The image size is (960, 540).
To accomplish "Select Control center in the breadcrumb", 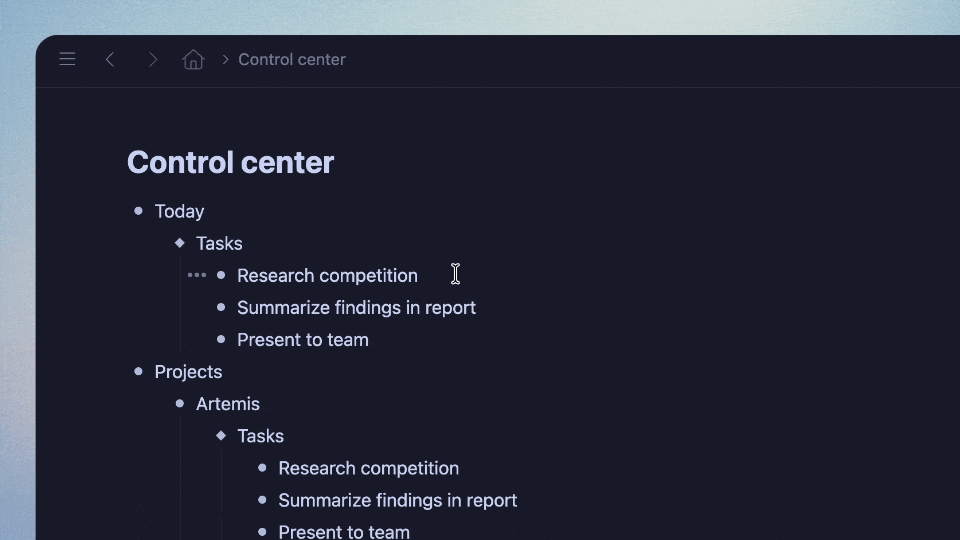I will 292,60.
